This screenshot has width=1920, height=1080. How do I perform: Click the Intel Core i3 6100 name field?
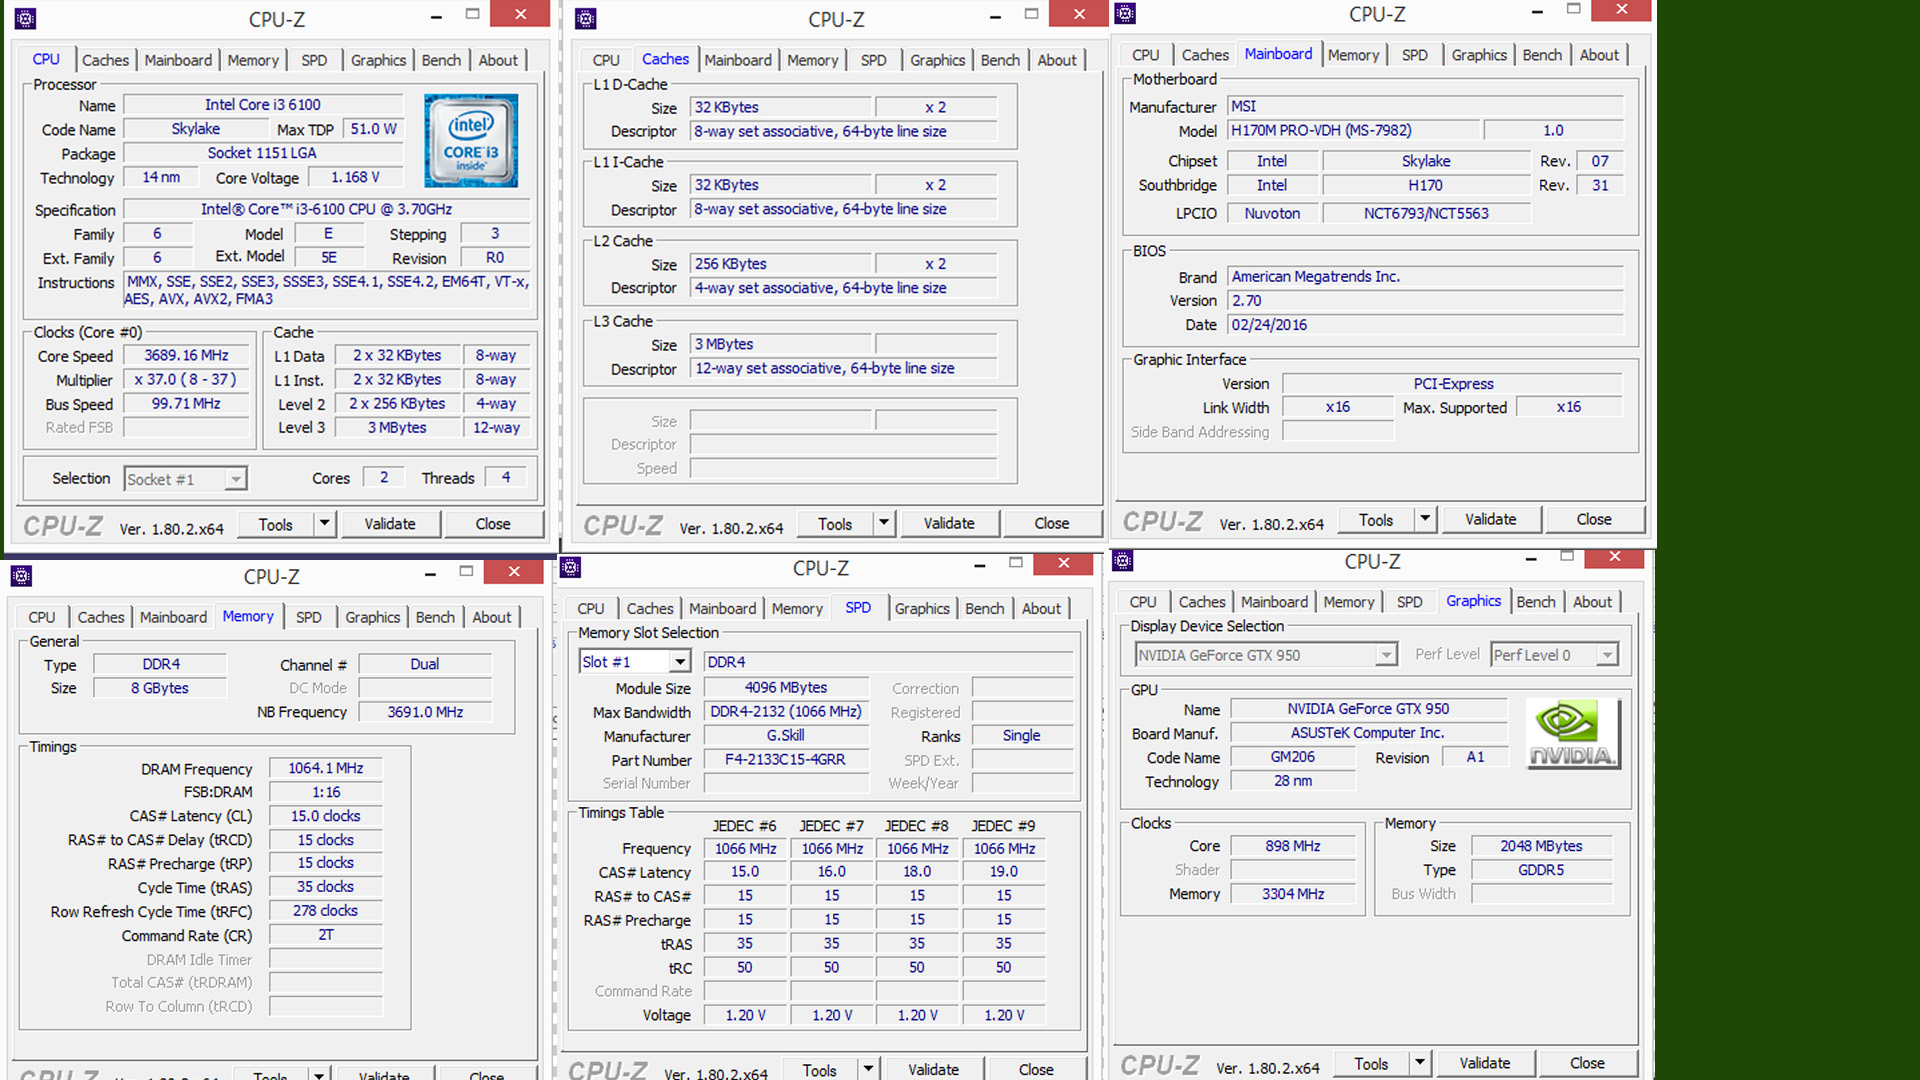[x=262, y=104]
